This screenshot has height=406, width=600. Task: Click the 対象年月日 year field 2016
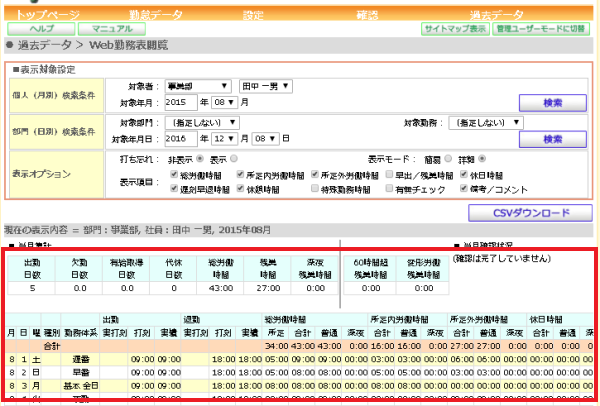(181, 139)
